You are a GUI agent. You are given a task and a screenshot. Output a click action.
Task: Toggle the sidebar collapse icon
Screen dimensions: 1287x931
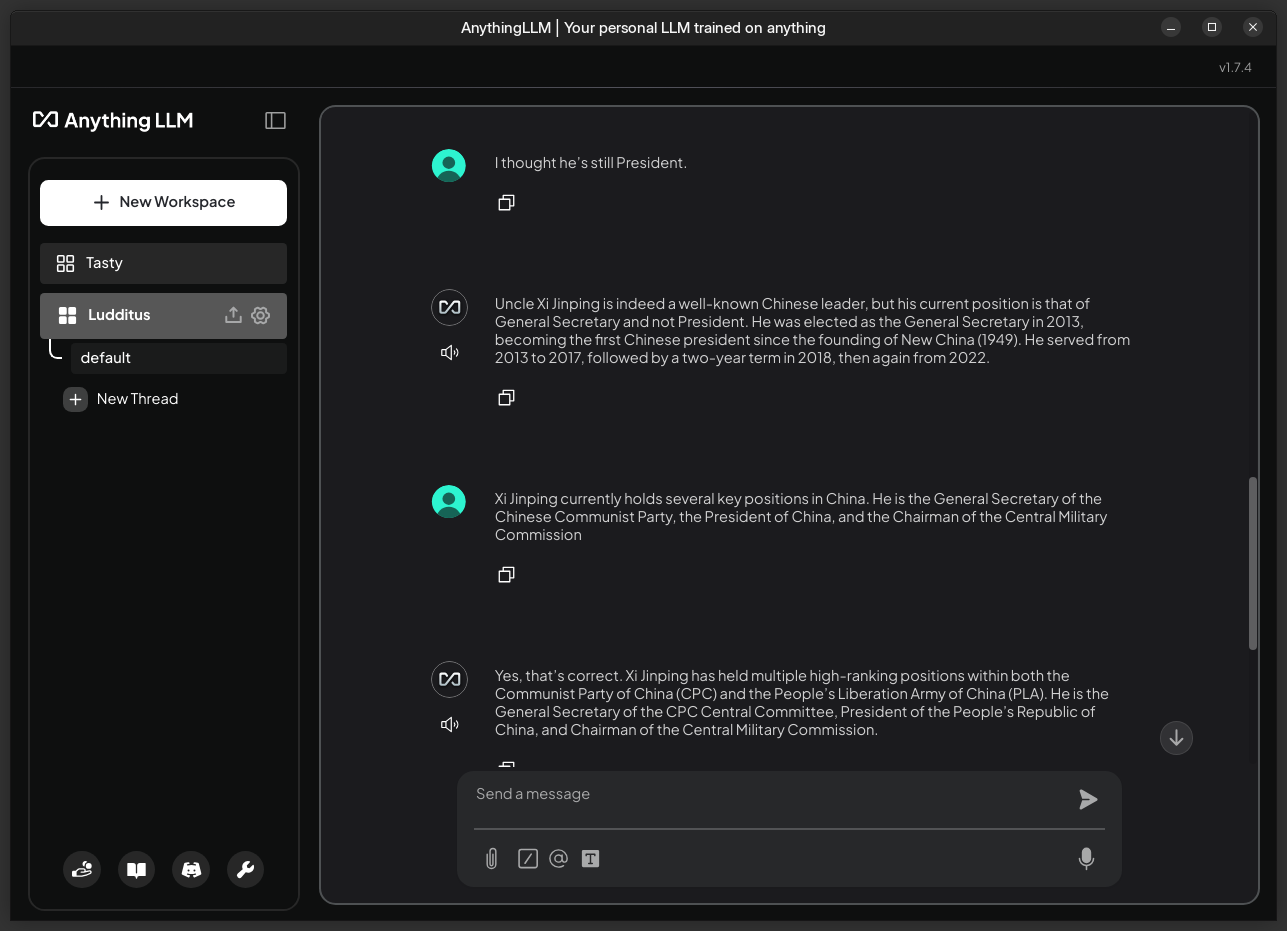click(x=275, y=121)
